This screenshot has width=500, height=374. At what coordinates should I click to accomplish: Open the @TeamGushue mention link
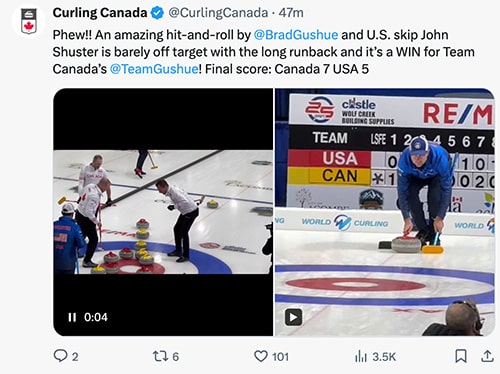154,69
